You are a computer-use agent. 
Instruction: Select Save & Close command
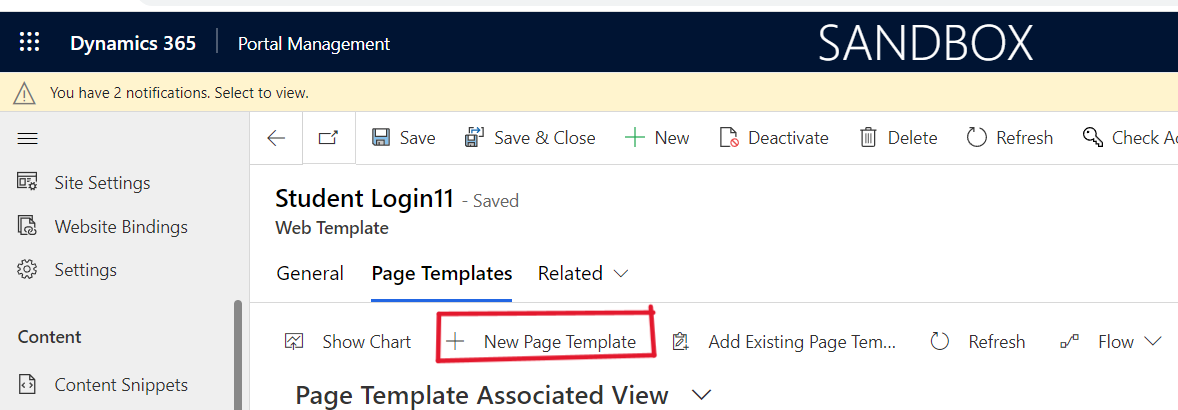(530, 138)
